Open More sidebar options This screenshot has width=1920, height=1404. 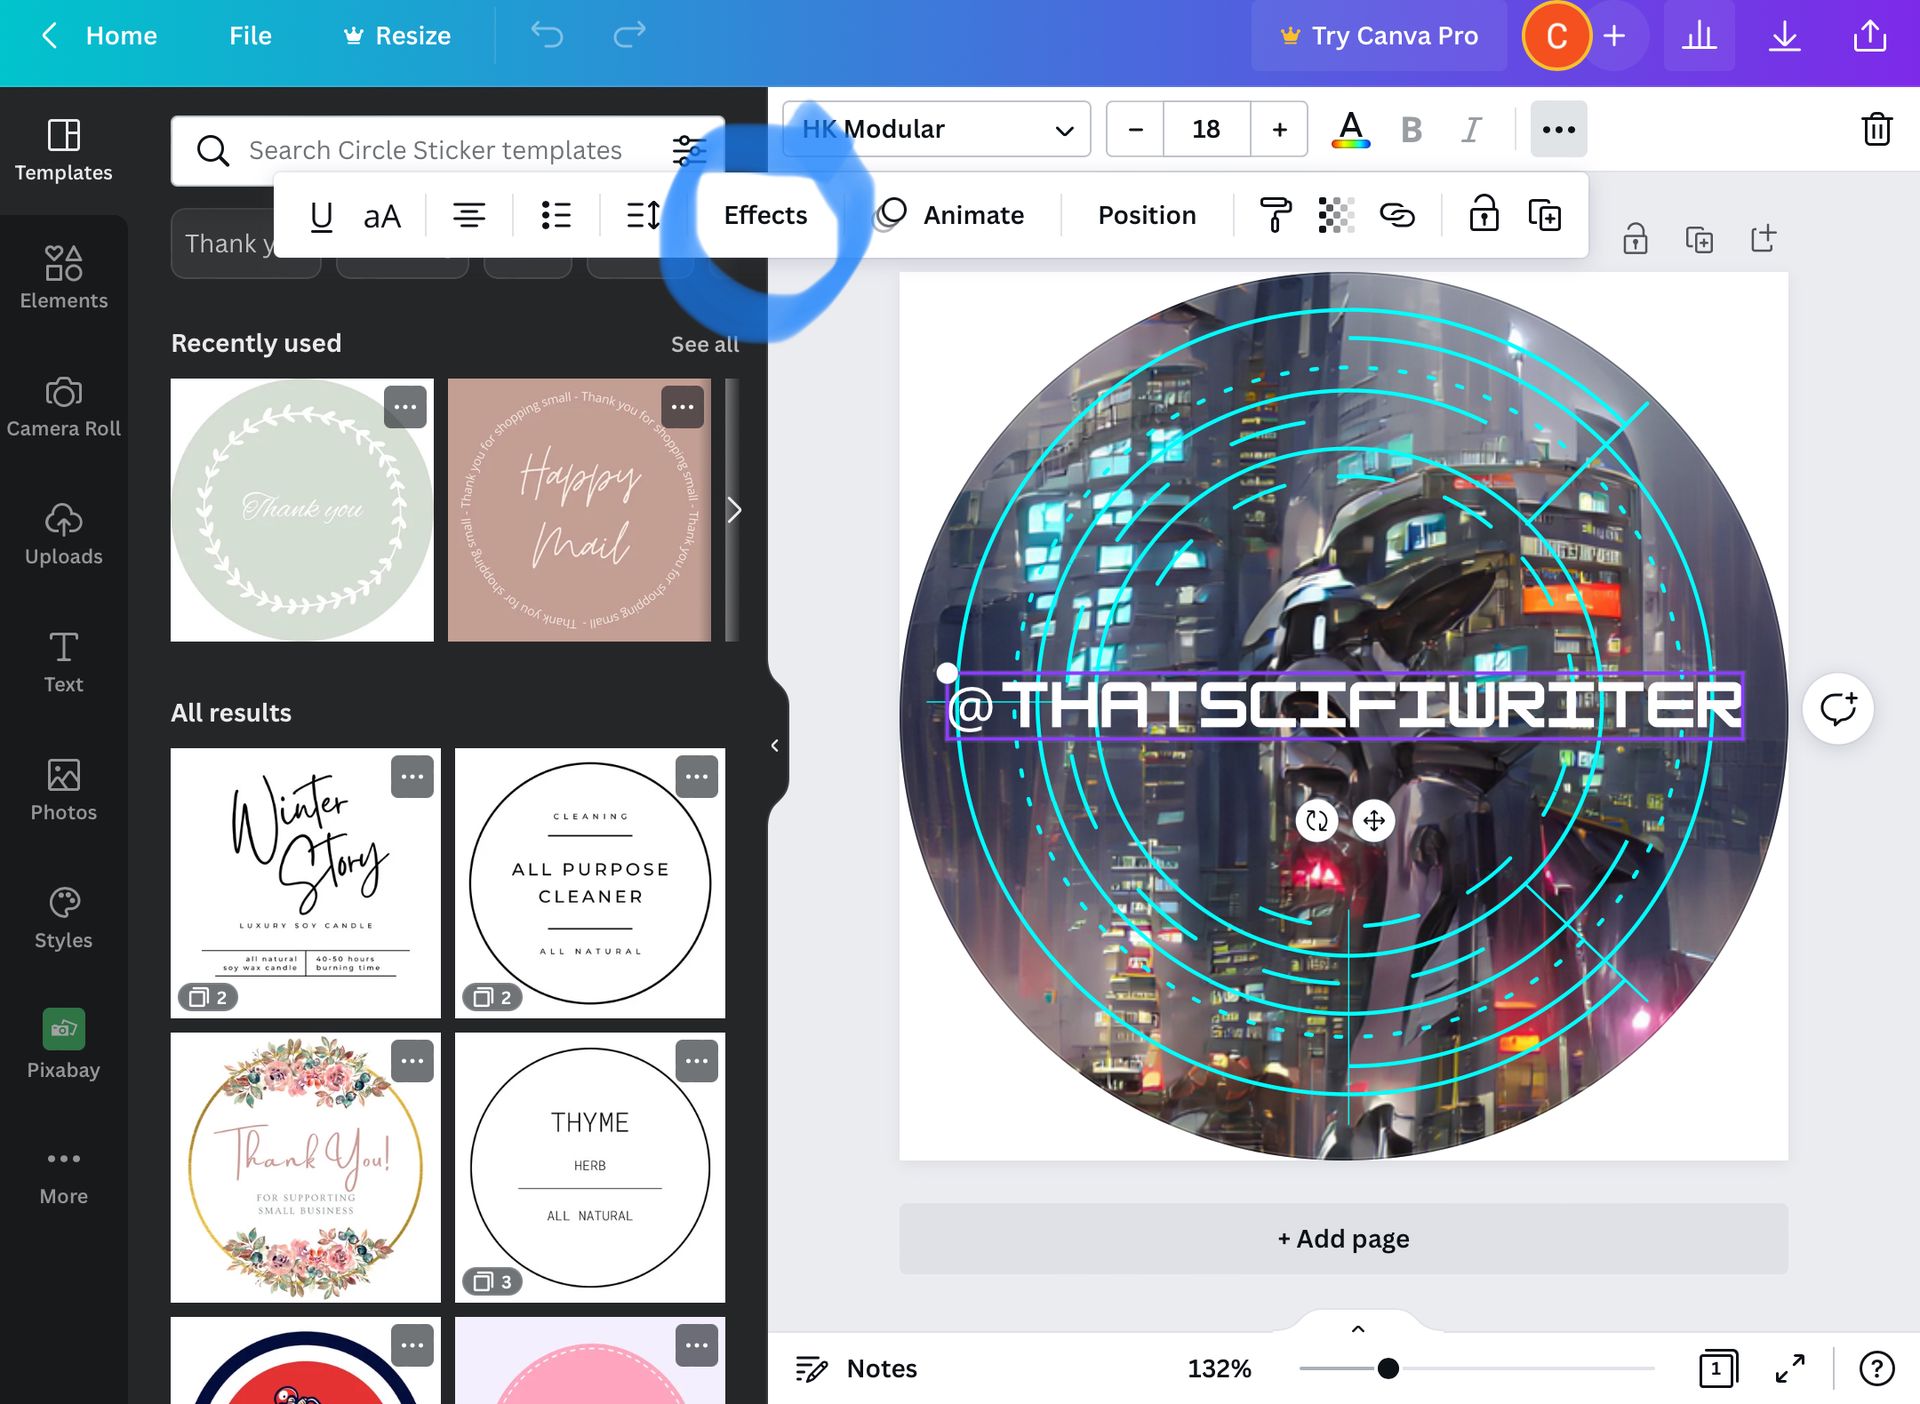64,1176
